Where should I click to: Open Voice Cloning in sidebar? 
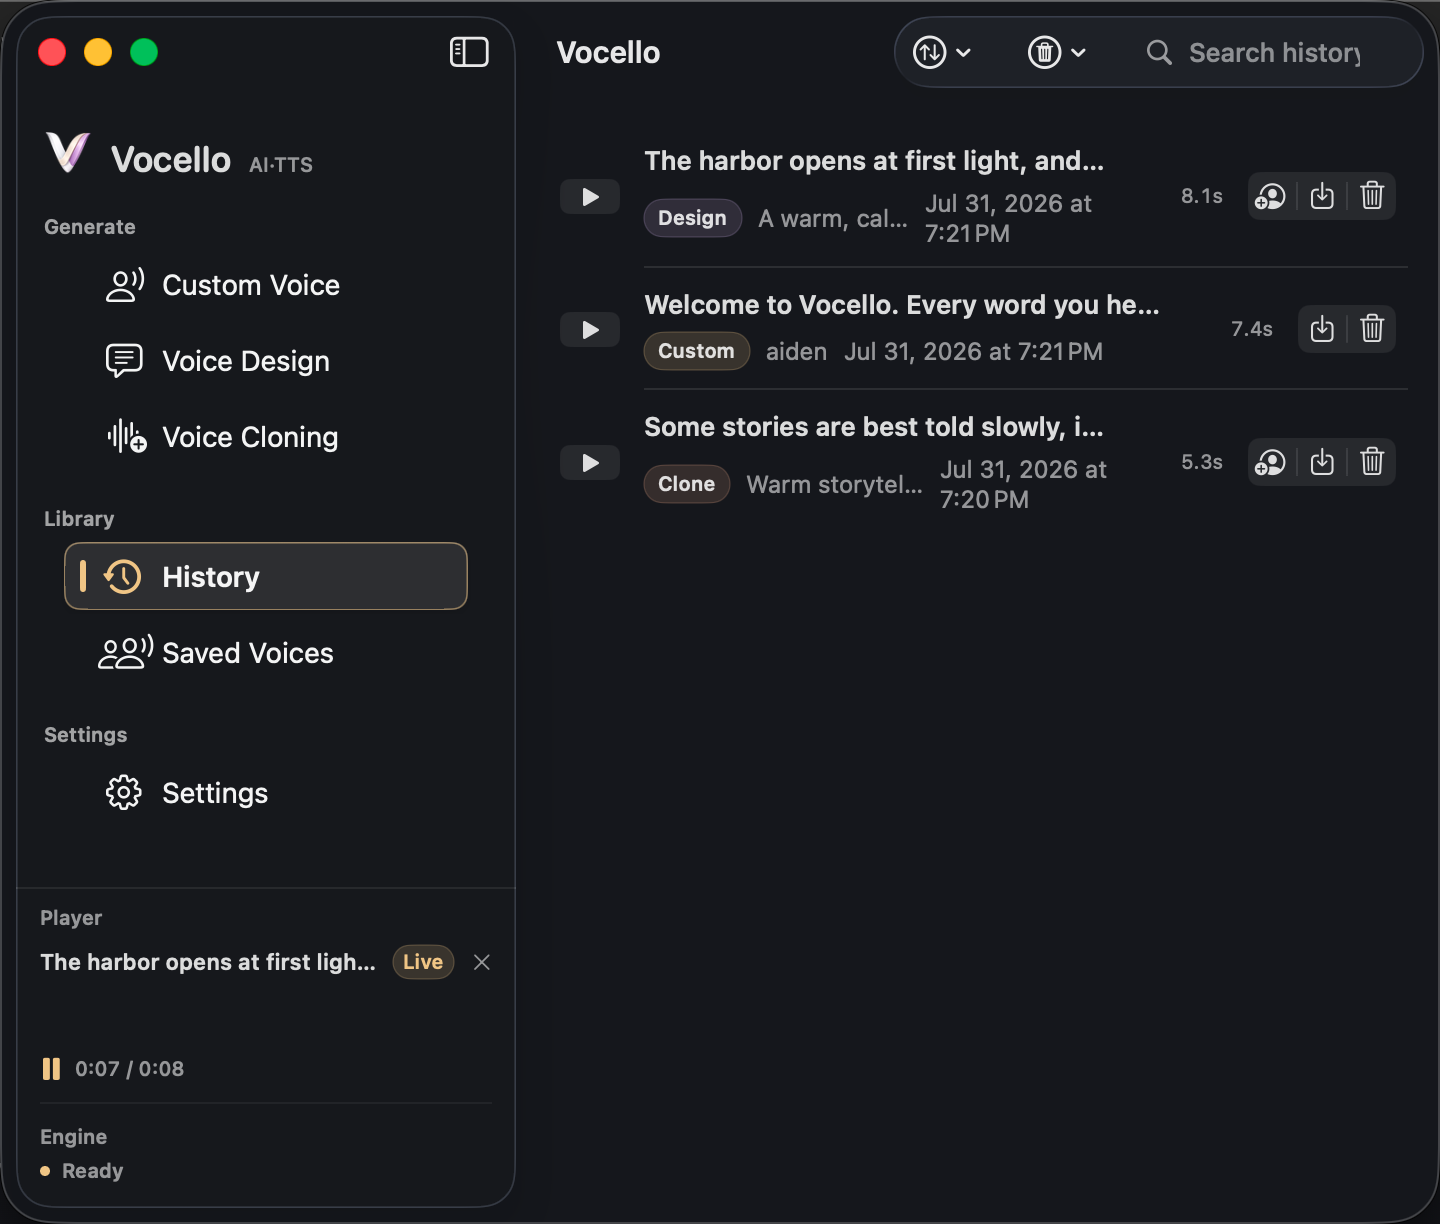click(266, 437)
